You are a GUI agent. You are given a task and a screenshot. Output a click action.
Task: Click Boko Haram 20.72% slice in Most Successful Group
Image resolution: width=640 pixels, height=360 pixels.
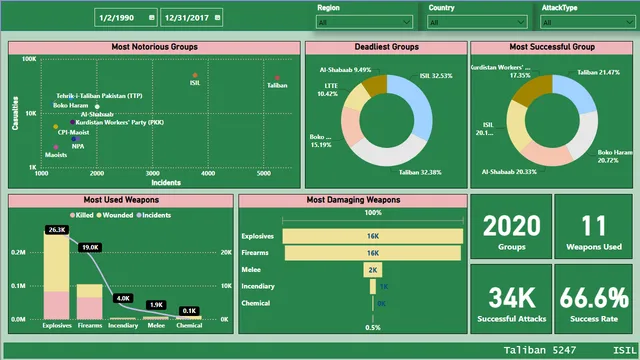tap(584, 137)
